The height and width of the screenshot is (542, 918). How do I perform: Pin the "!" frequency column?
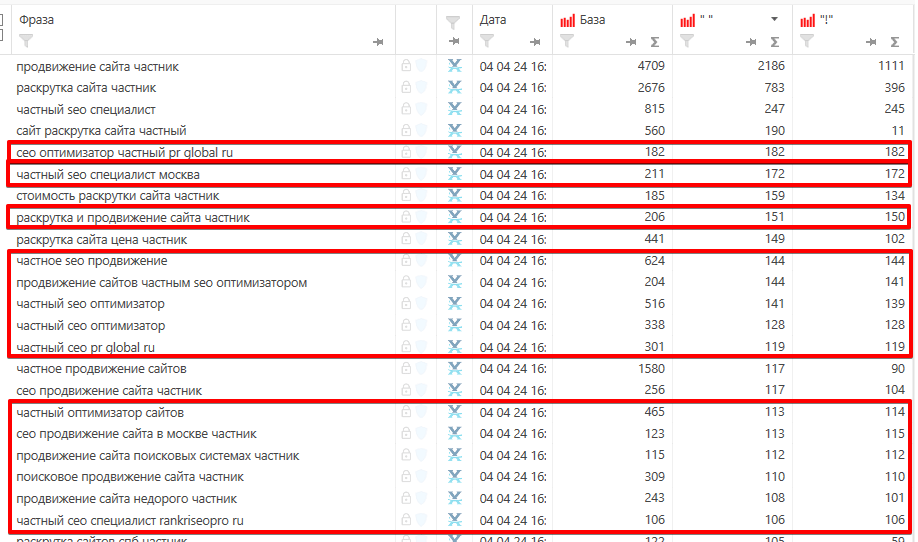click(871, 42)
